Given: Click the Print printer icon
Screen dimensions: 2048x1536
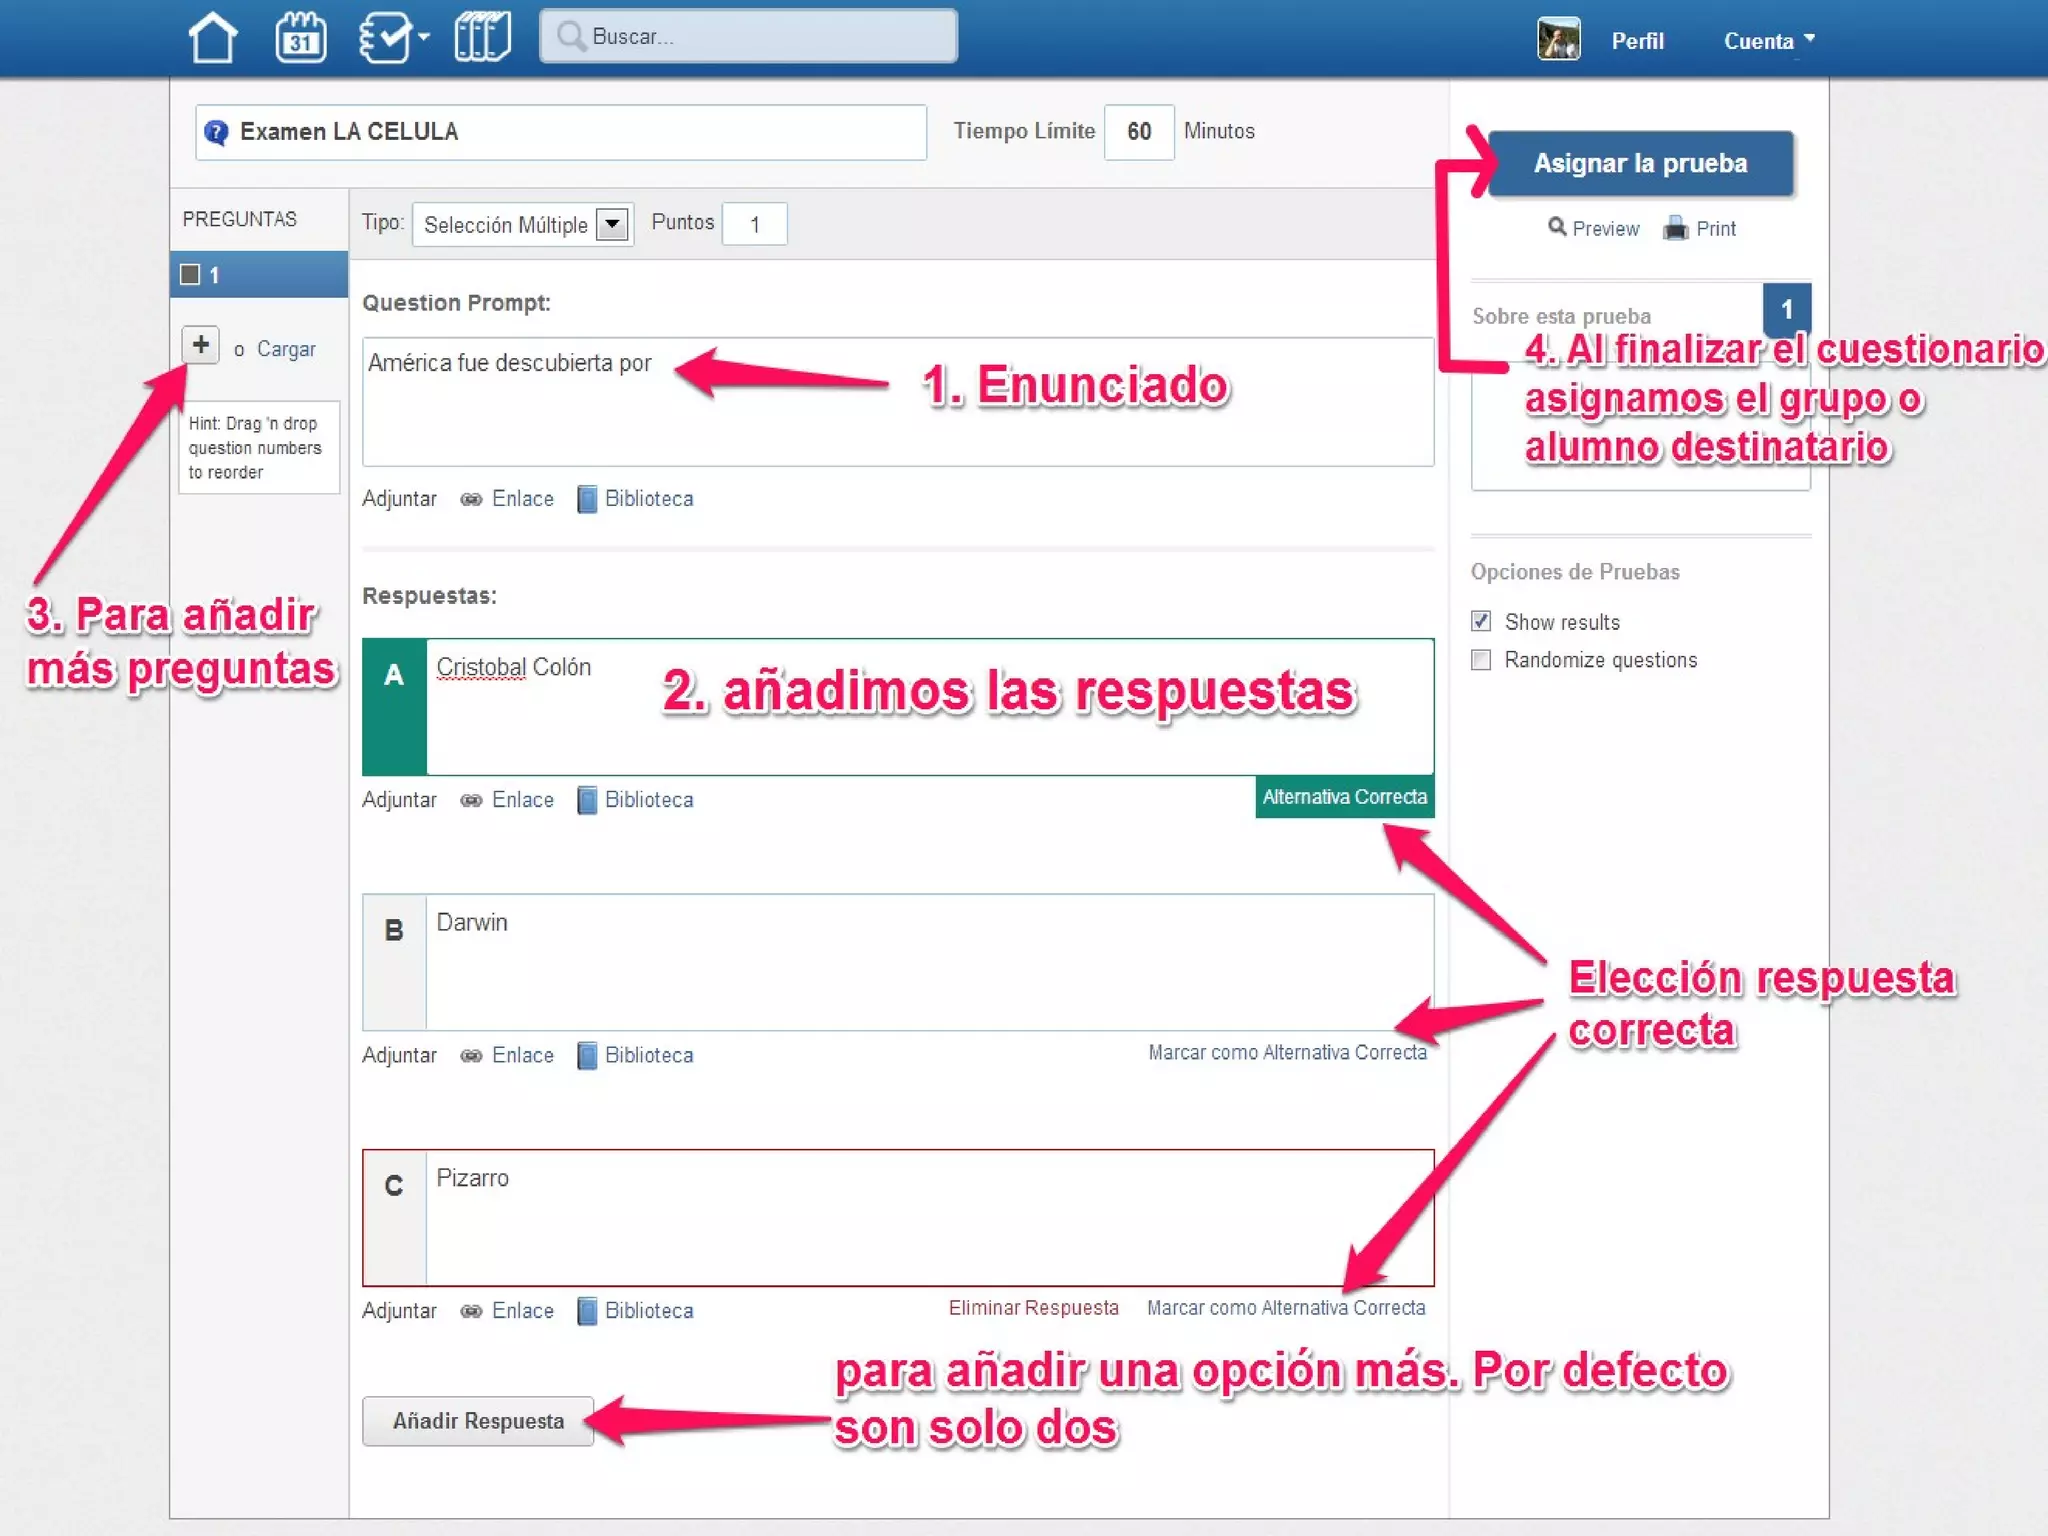Looking at the screenshot, I should coord(1675,229).
